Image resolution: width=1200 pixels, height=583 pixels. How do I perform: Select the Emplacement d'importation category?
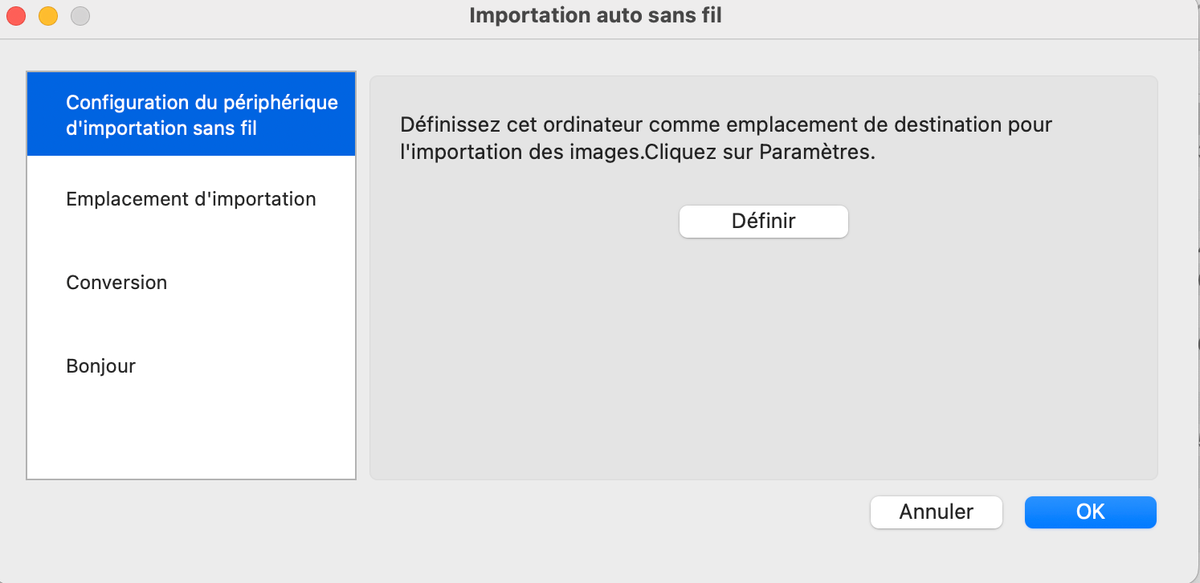[190, 199]
